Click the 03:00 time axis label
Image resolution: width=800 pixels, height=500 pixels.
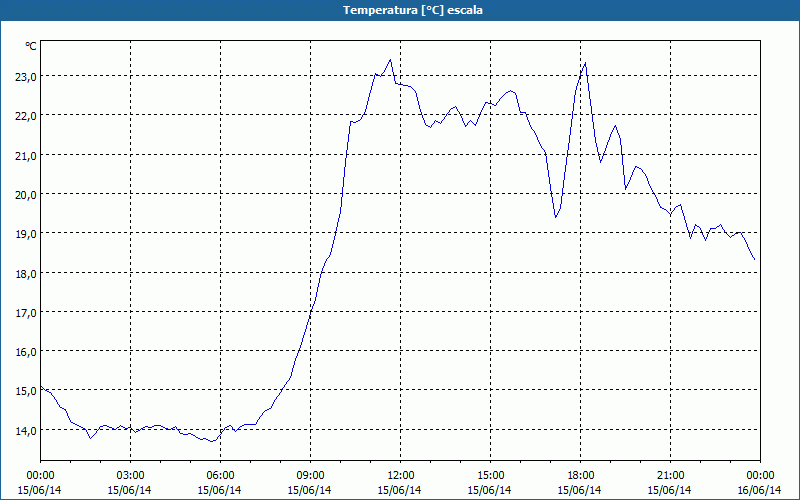point(130,476)
